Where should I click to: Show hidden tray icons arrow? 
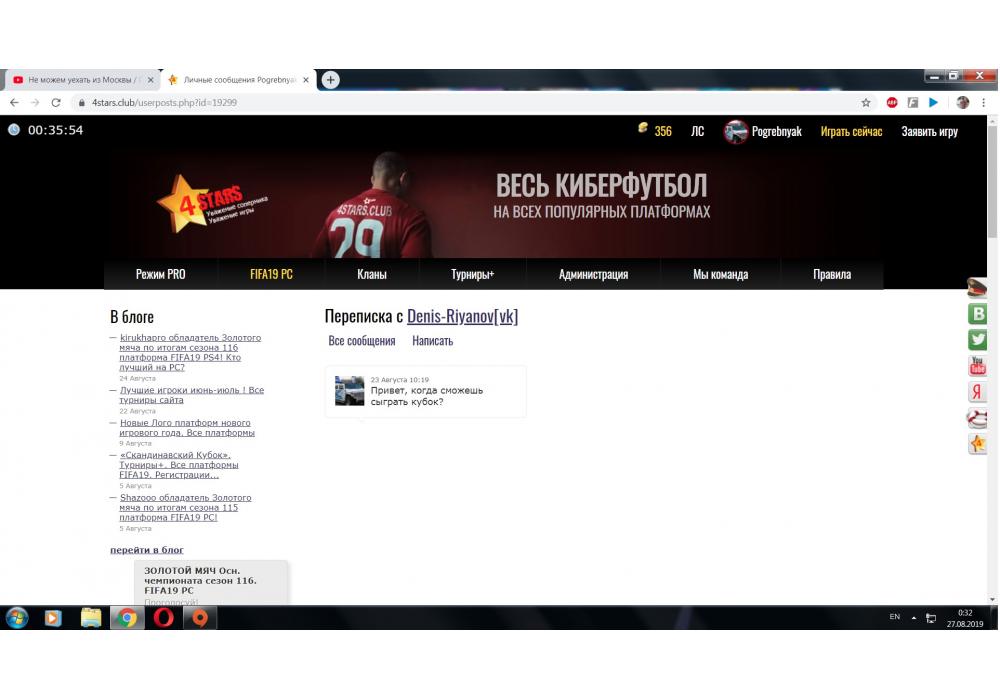914,618
